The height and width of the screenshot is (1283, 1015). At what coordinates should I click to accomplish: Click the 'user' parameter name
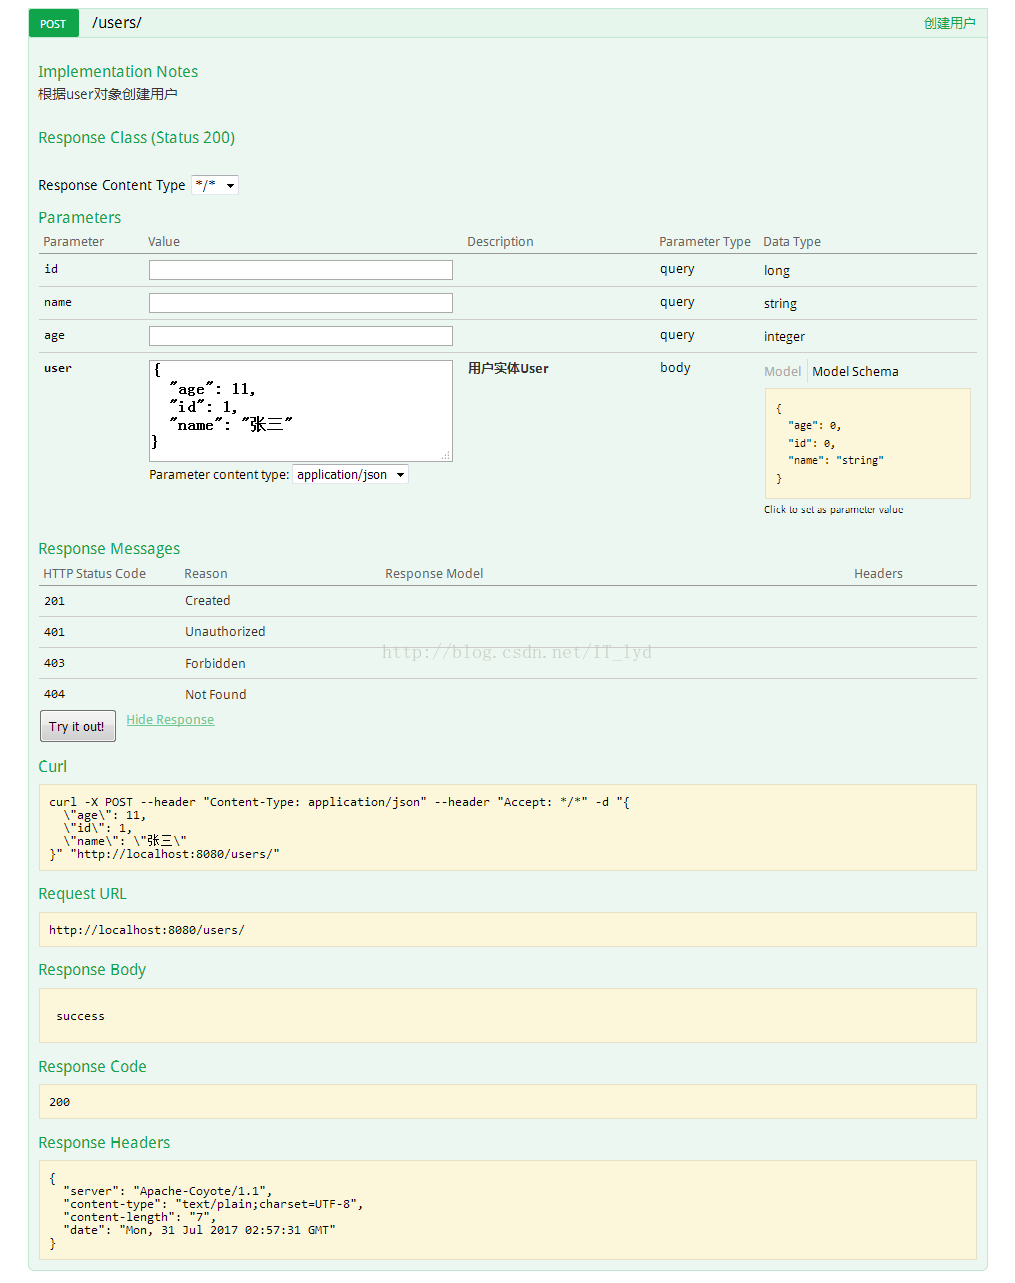(x=58, y=368)
